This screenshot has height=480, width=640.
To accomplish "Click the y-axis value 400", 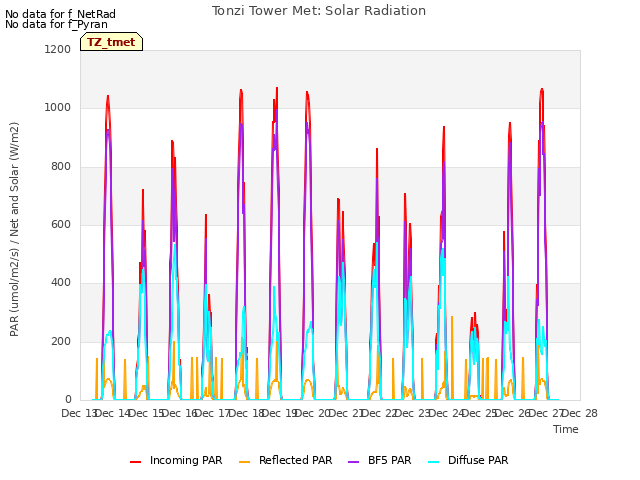I will pyautogui.click(x=61, y=282).
